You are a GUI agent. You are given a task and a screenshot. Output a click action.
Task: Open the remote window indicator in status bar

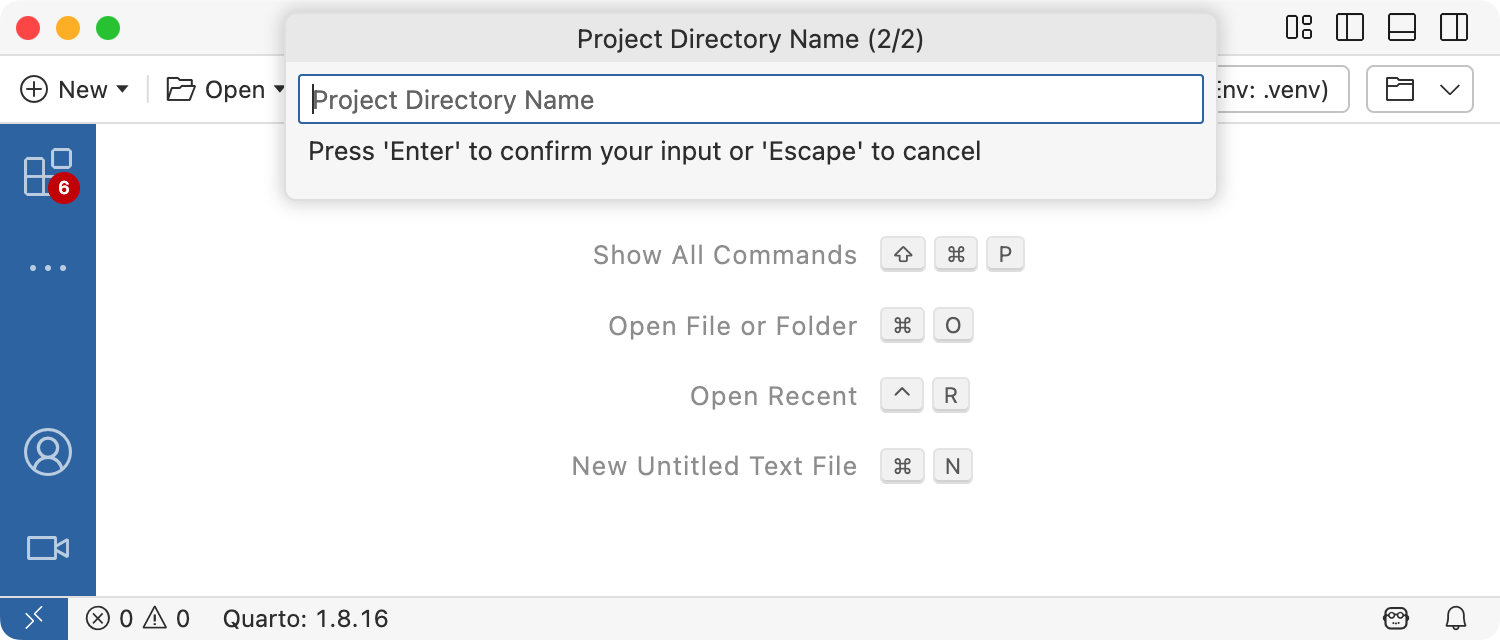(x=34, y=618)
